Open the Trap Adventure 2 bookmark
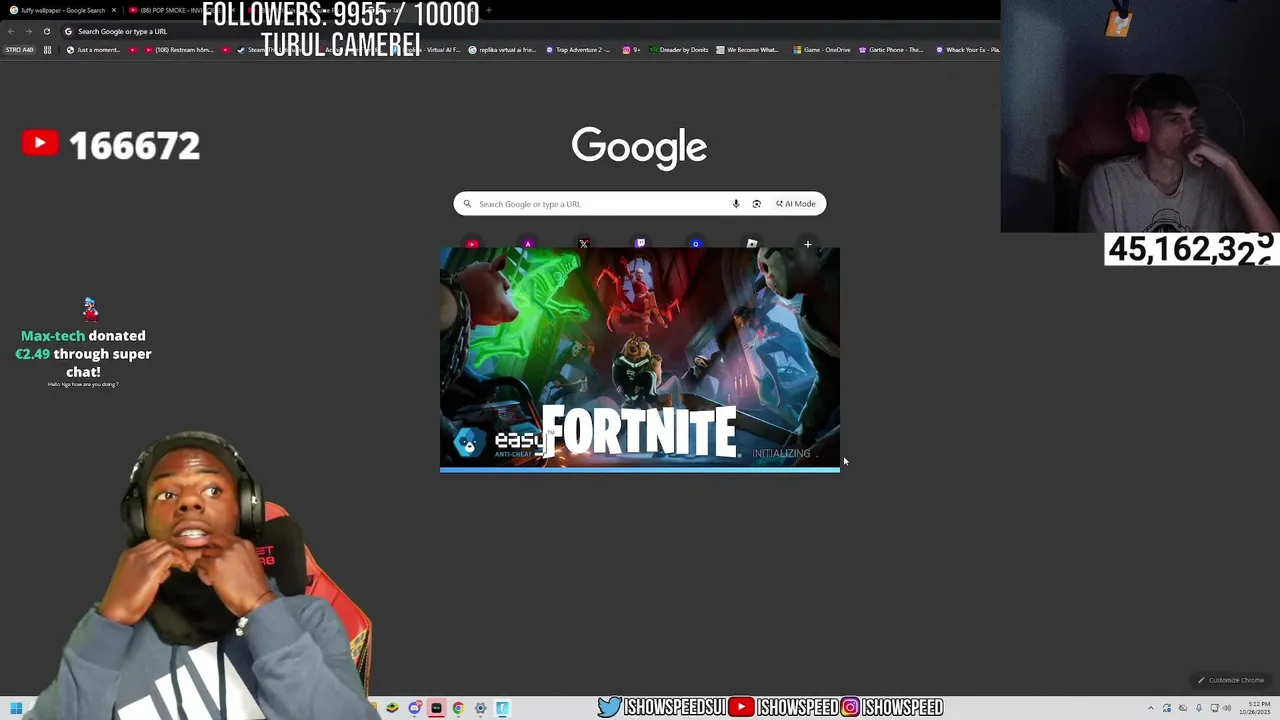1280x720 pixels. tap(578, 50)
